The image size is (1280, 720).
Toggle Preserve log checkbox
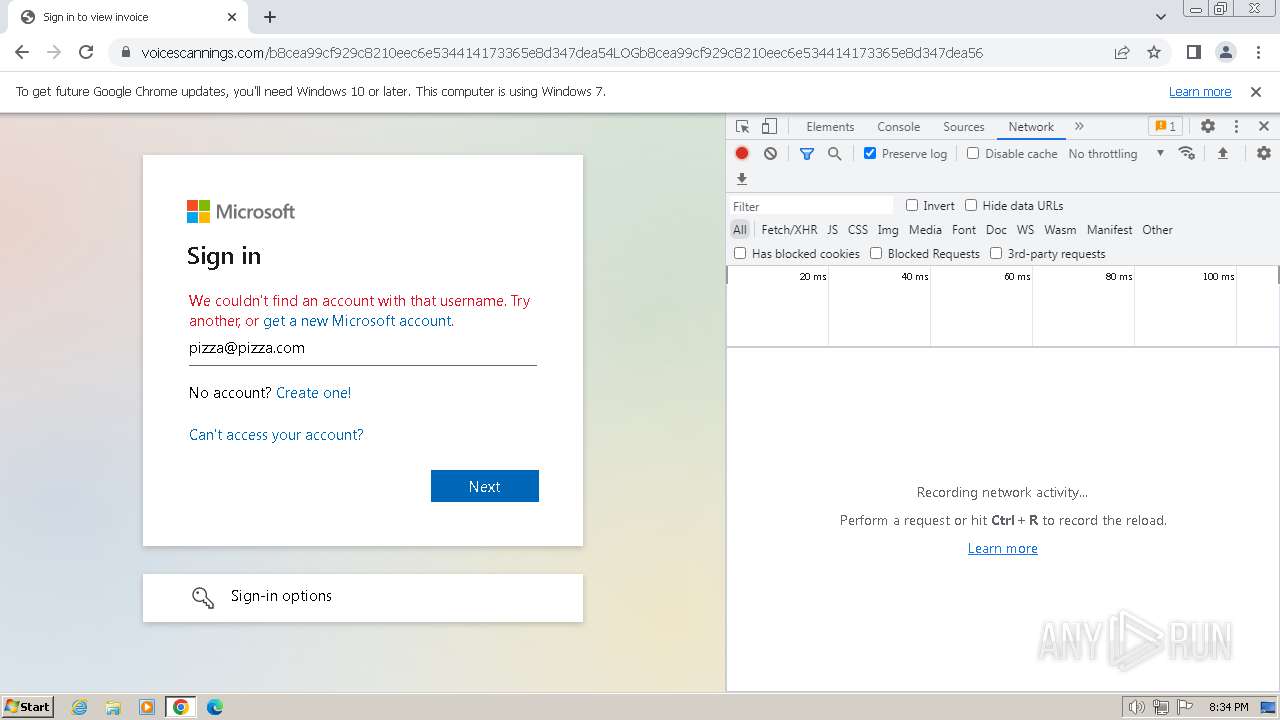tap(870, 153)
